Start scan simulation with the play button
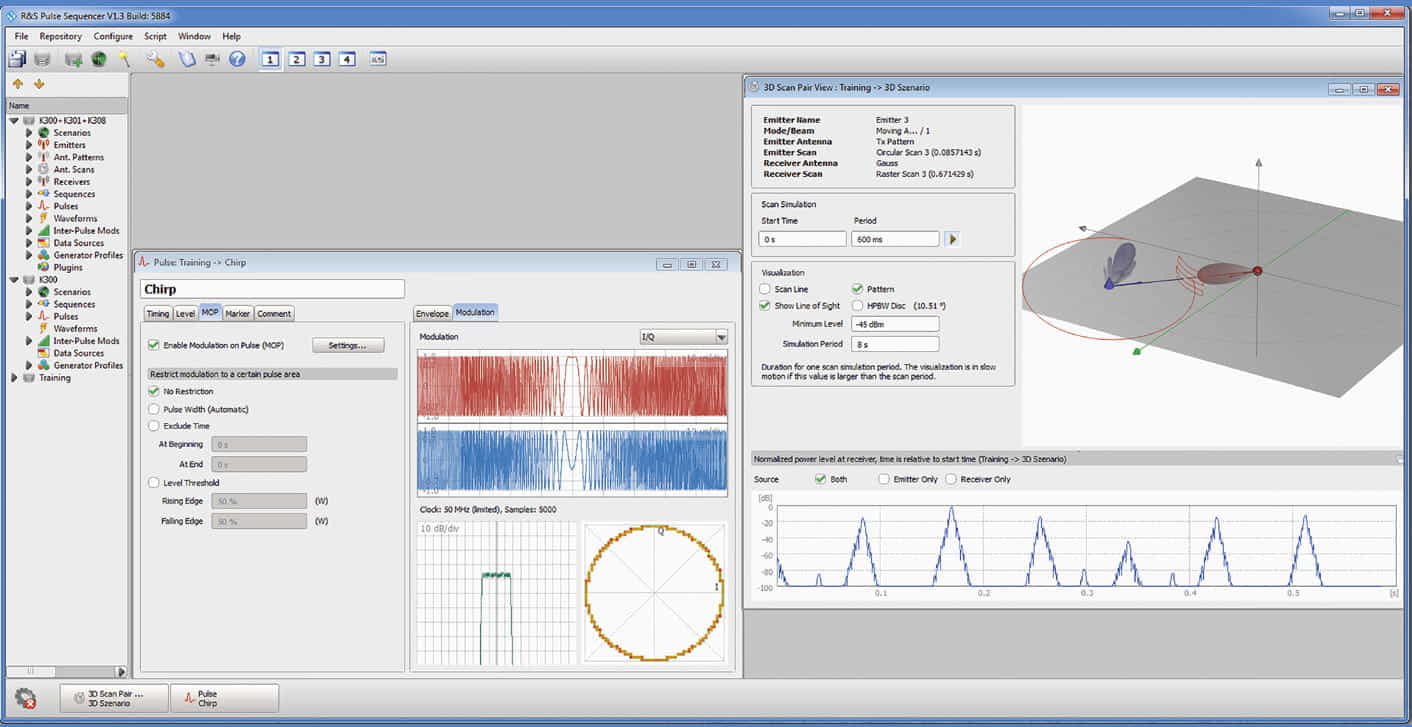Screen dimensions: 1412x727 (x=952, y=239)
